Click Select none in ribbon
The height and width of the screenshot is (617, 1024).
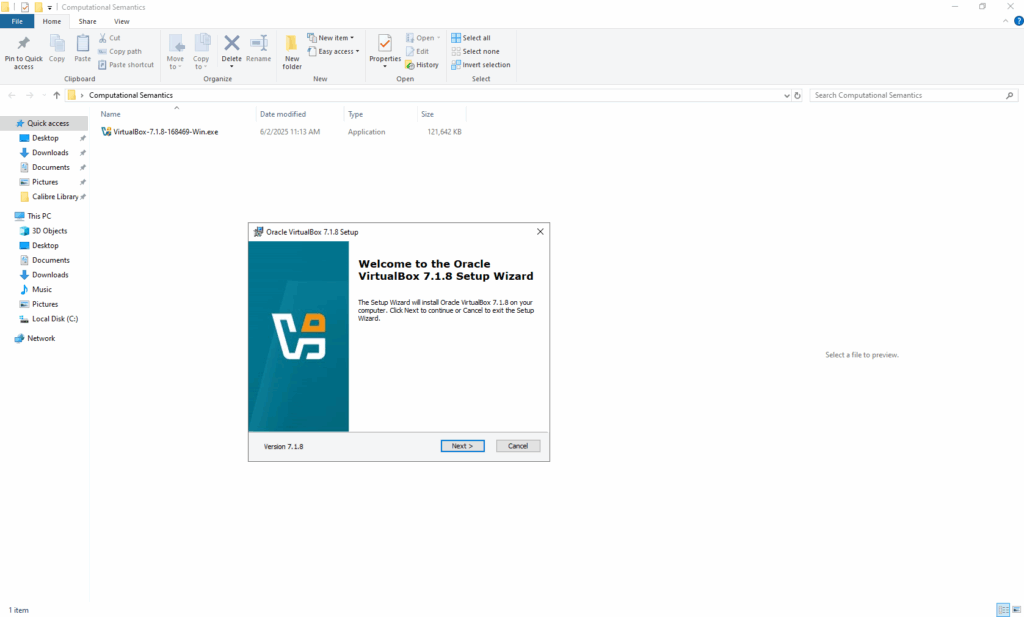(475, 52)
